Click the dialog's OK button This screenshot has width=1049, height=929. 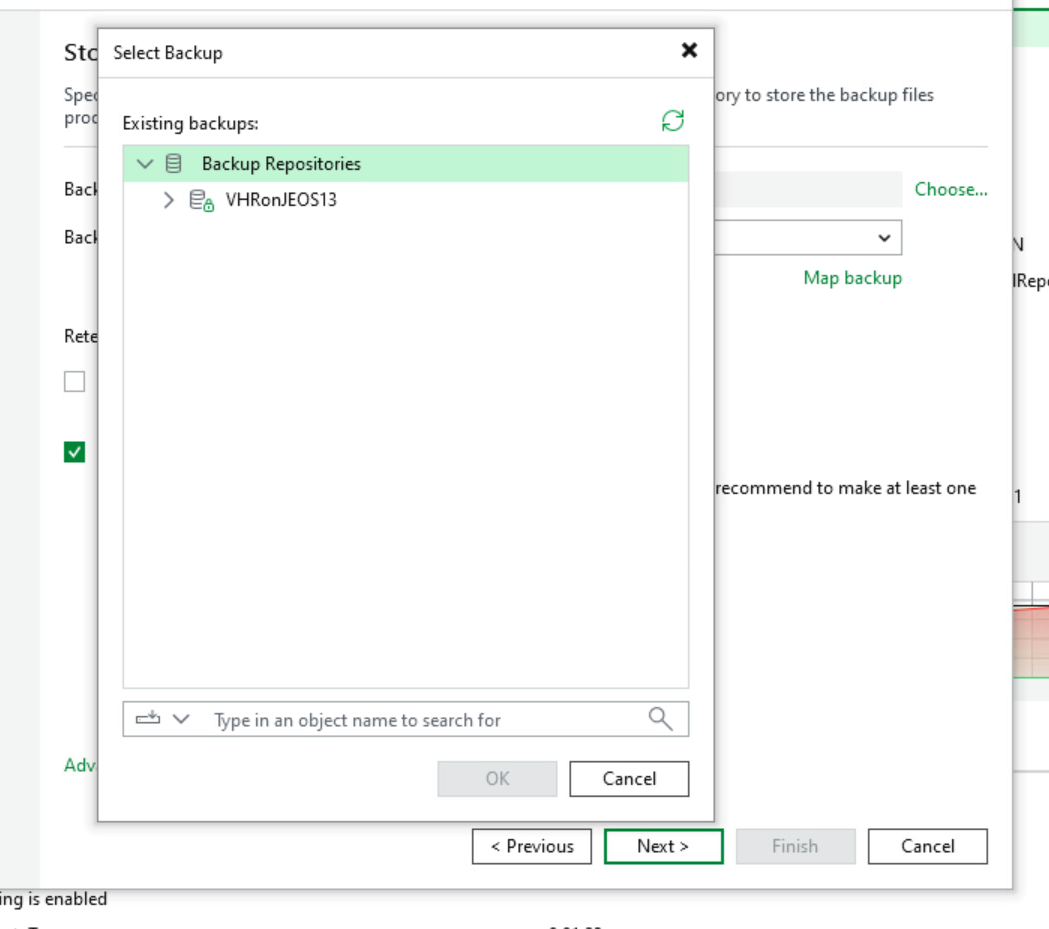coord(497,779)
